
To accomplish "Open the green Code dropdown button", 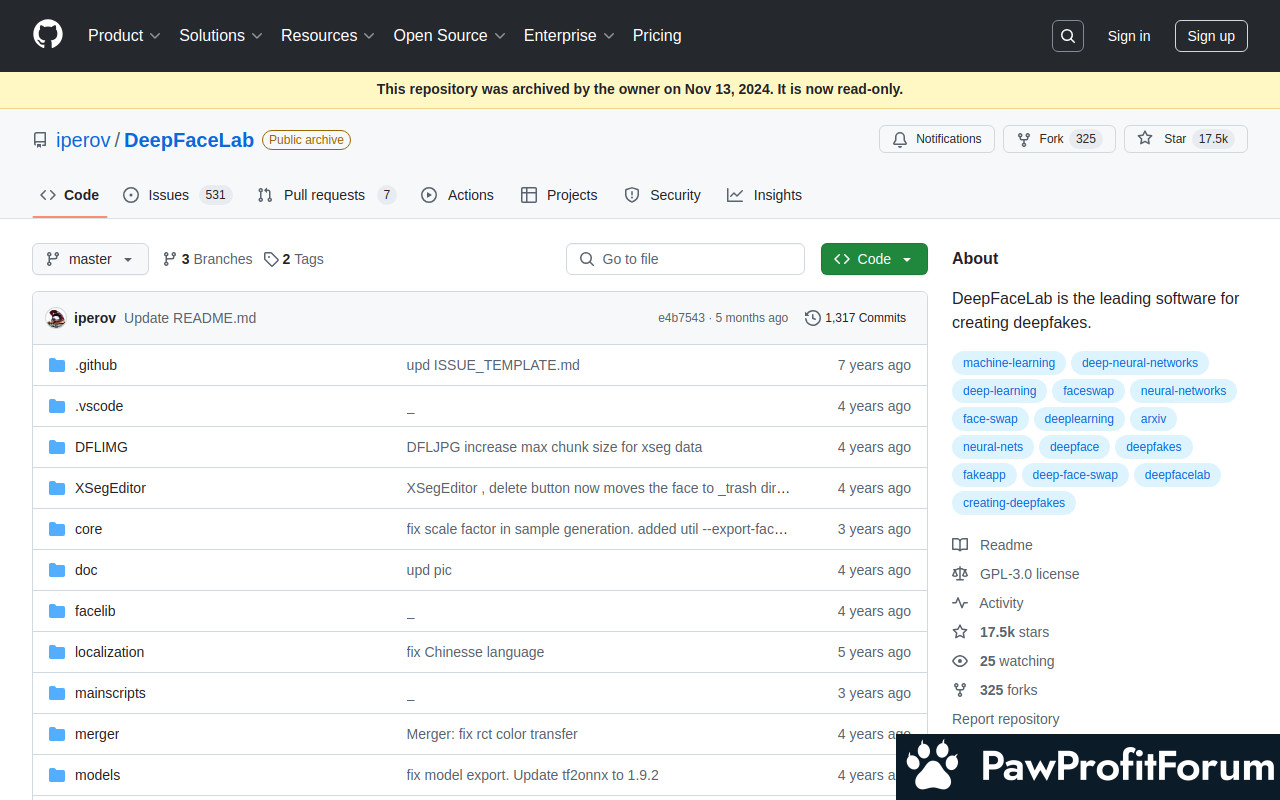I will [874, 259].
